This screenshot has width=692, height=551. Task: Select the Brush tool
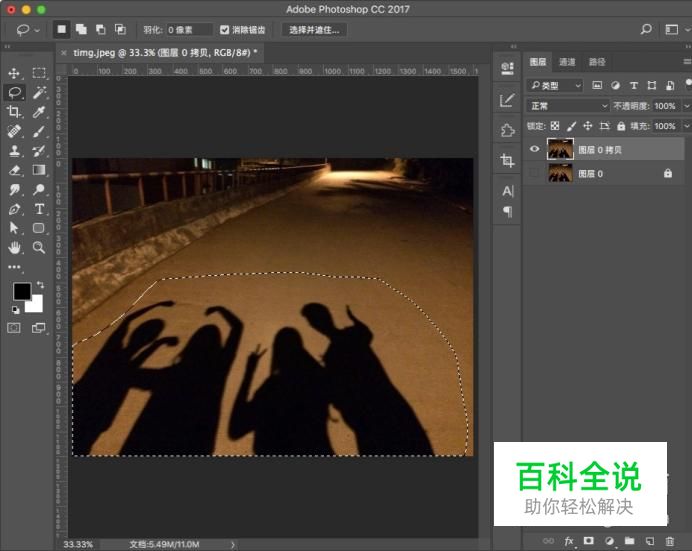[x=39, y=131]
